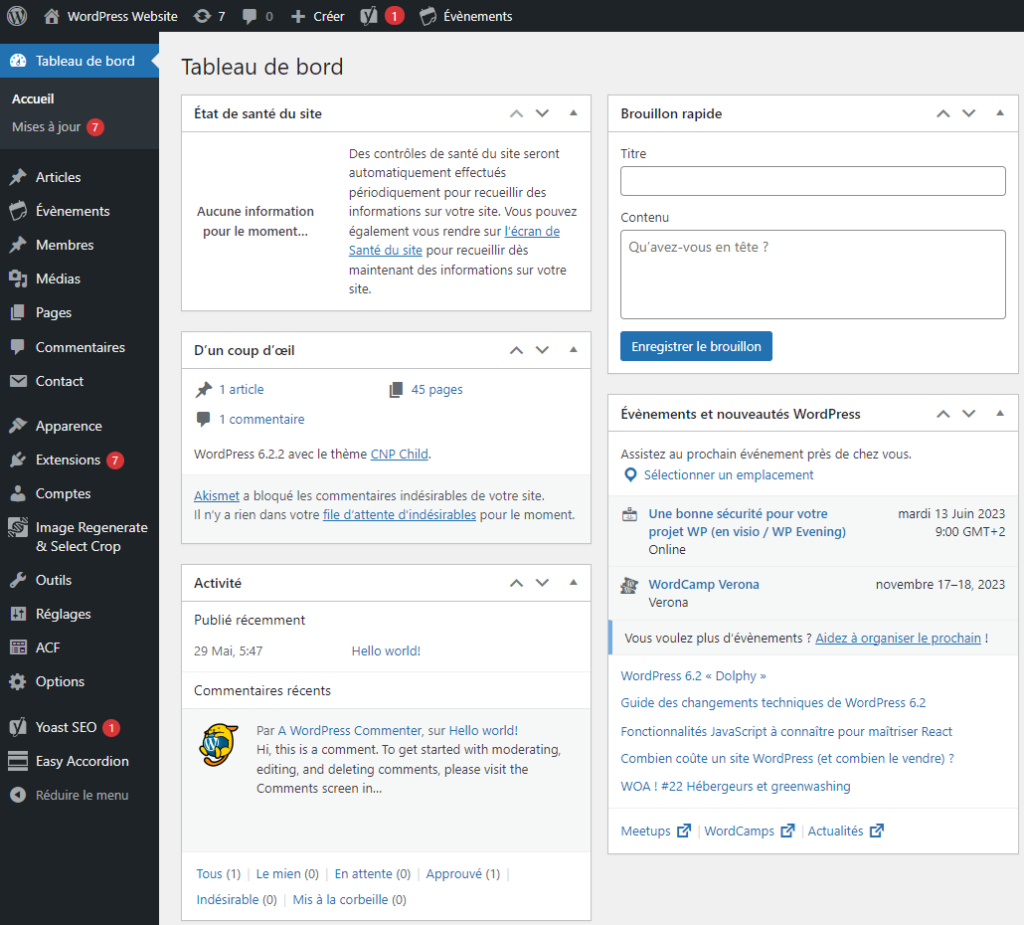Open the Sélectionner un emplacement link
The width and height of the screenshot is (1024, 925).
point(728,475)
